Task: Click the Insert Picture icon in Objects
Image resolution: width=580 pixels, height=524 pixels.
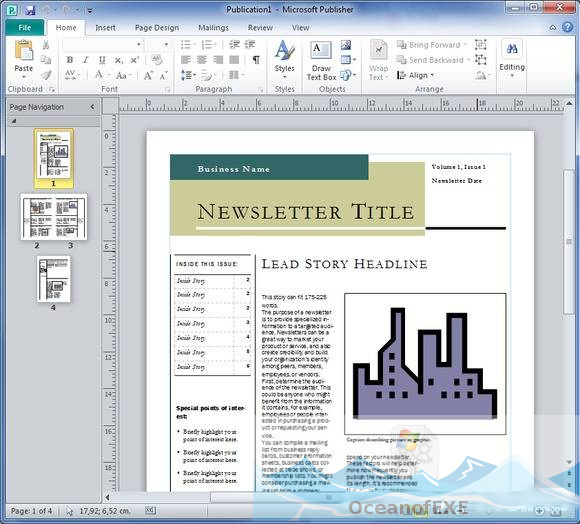Action: click(346, 45)
